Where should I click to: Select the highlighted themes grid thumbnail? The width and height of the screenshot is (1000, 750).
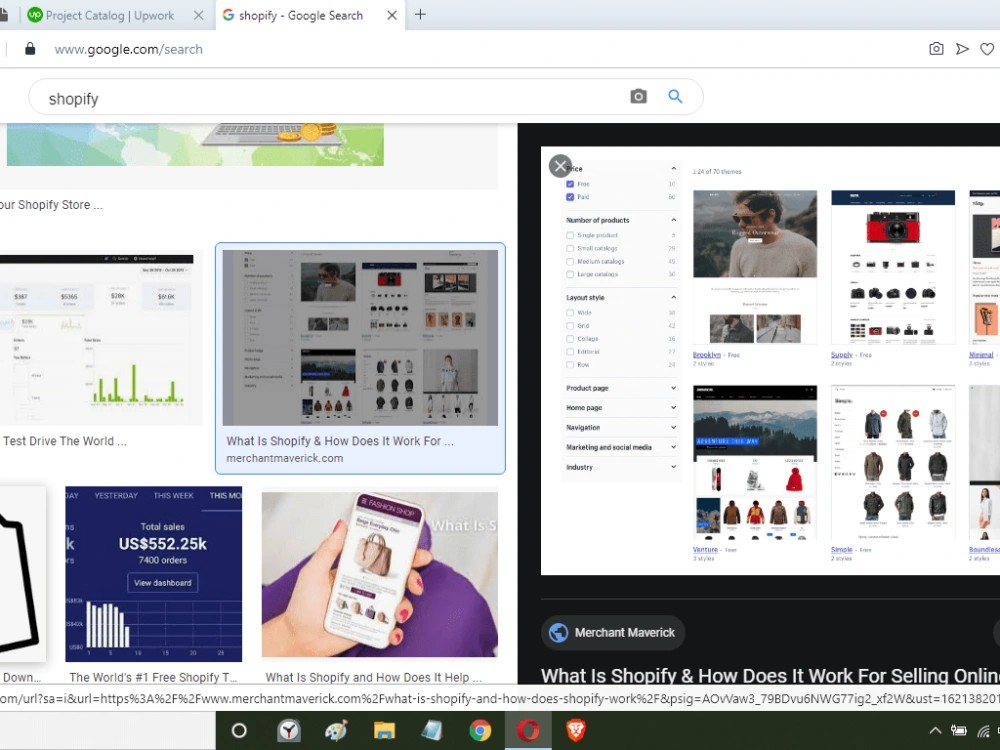click(360, 337)
